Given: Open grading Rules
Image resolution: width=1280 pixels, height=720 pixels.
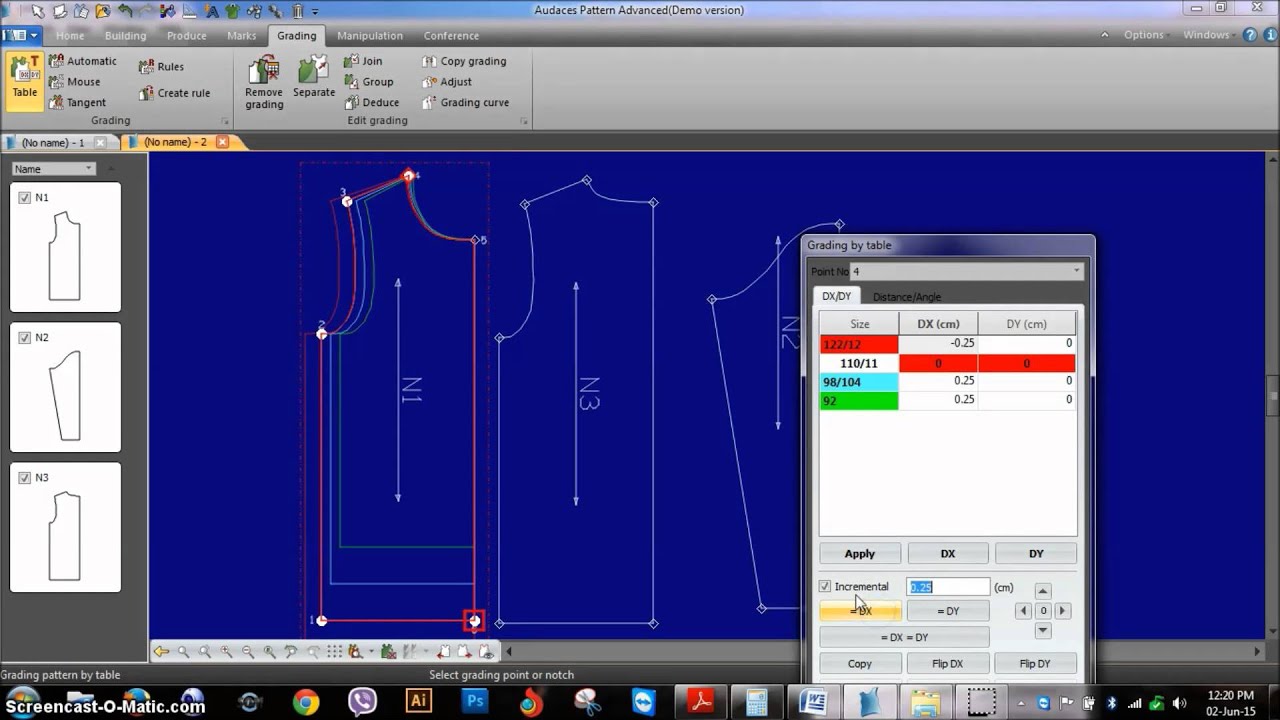Looking at the screenshot, I should (161, 67).
